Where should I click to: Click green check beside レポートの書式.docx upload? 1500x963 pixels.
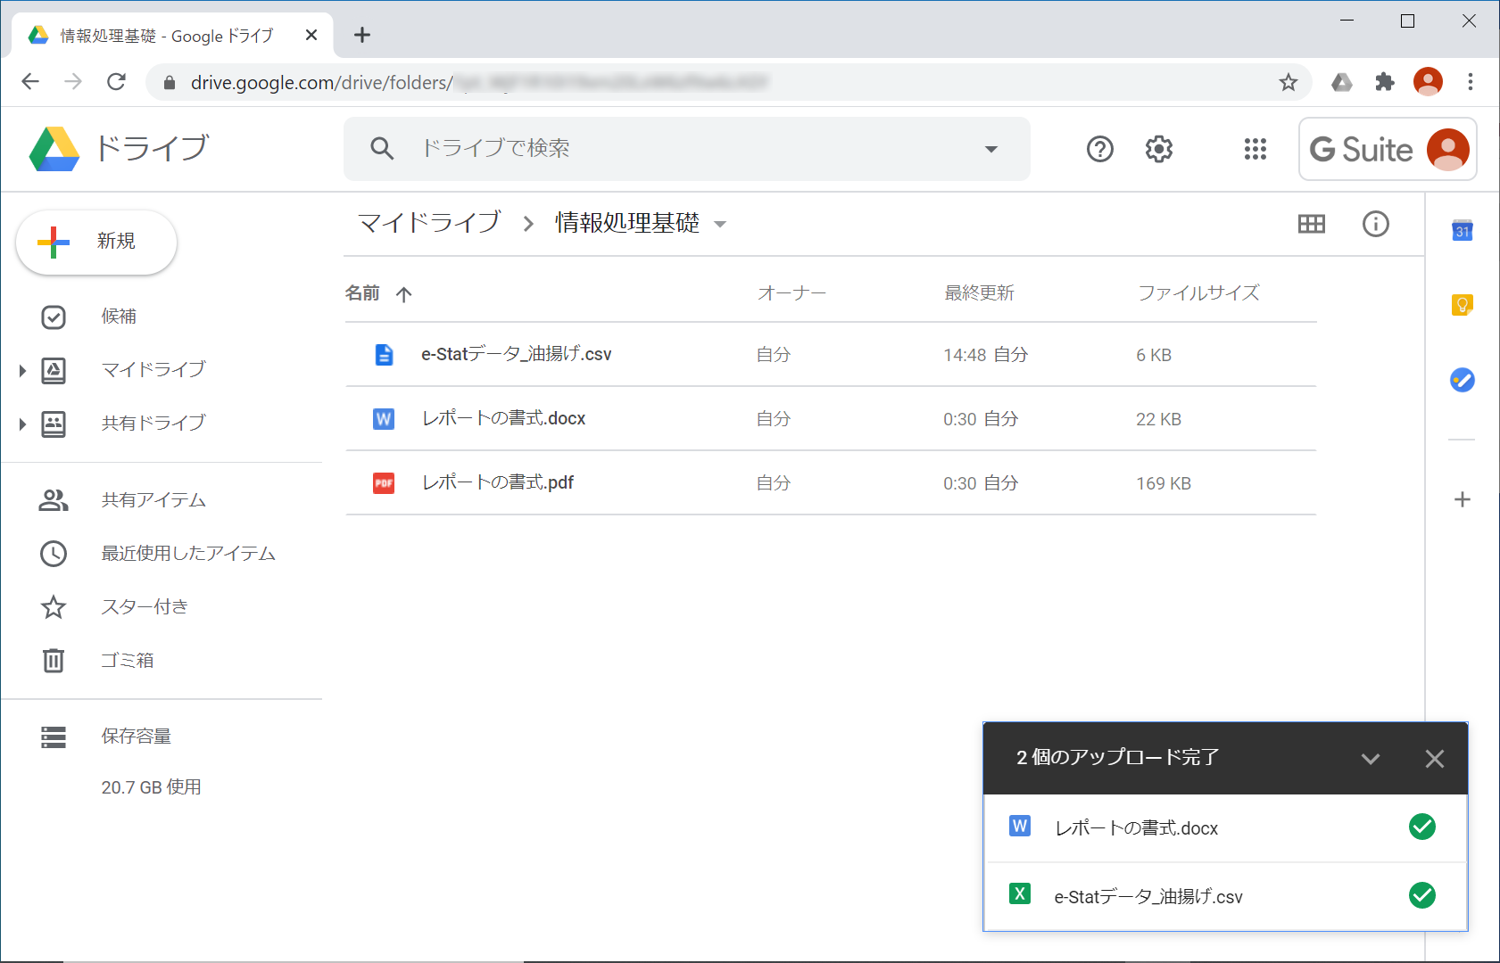tap(1422, 827)
